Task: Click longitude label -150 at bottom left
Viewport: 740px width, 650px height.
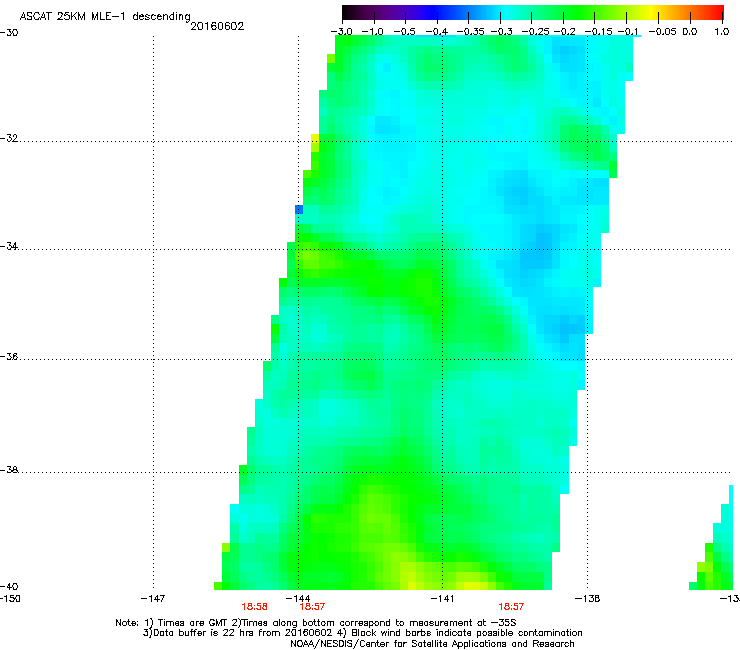Action: (10, 599)
